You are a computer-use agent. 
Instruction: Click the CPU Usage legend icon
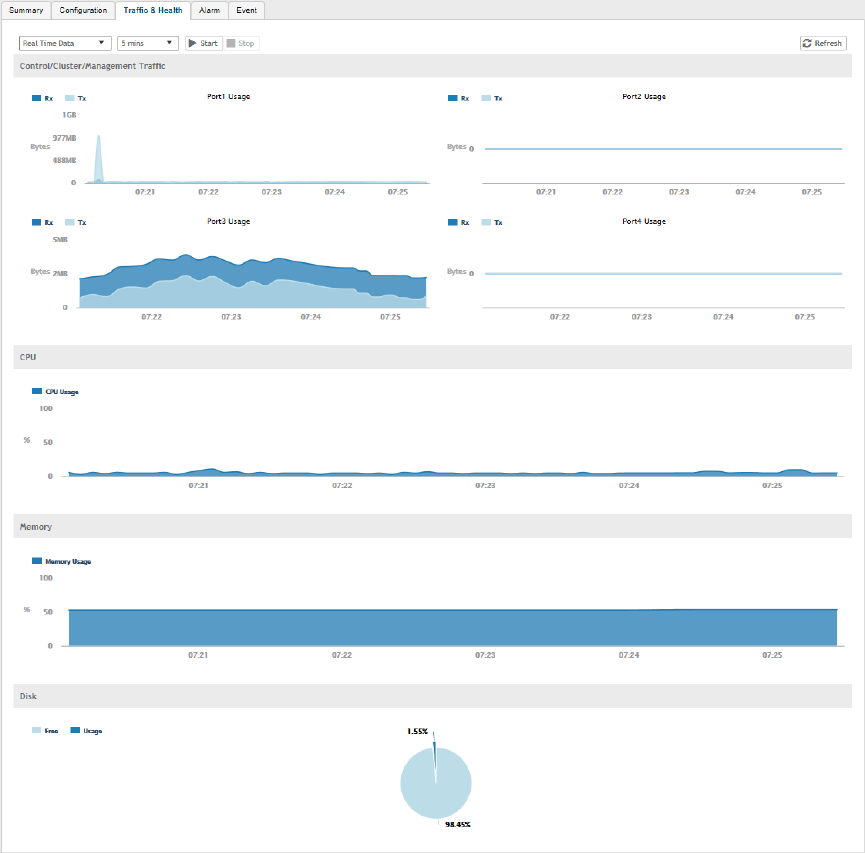click(x=37, y=391)
